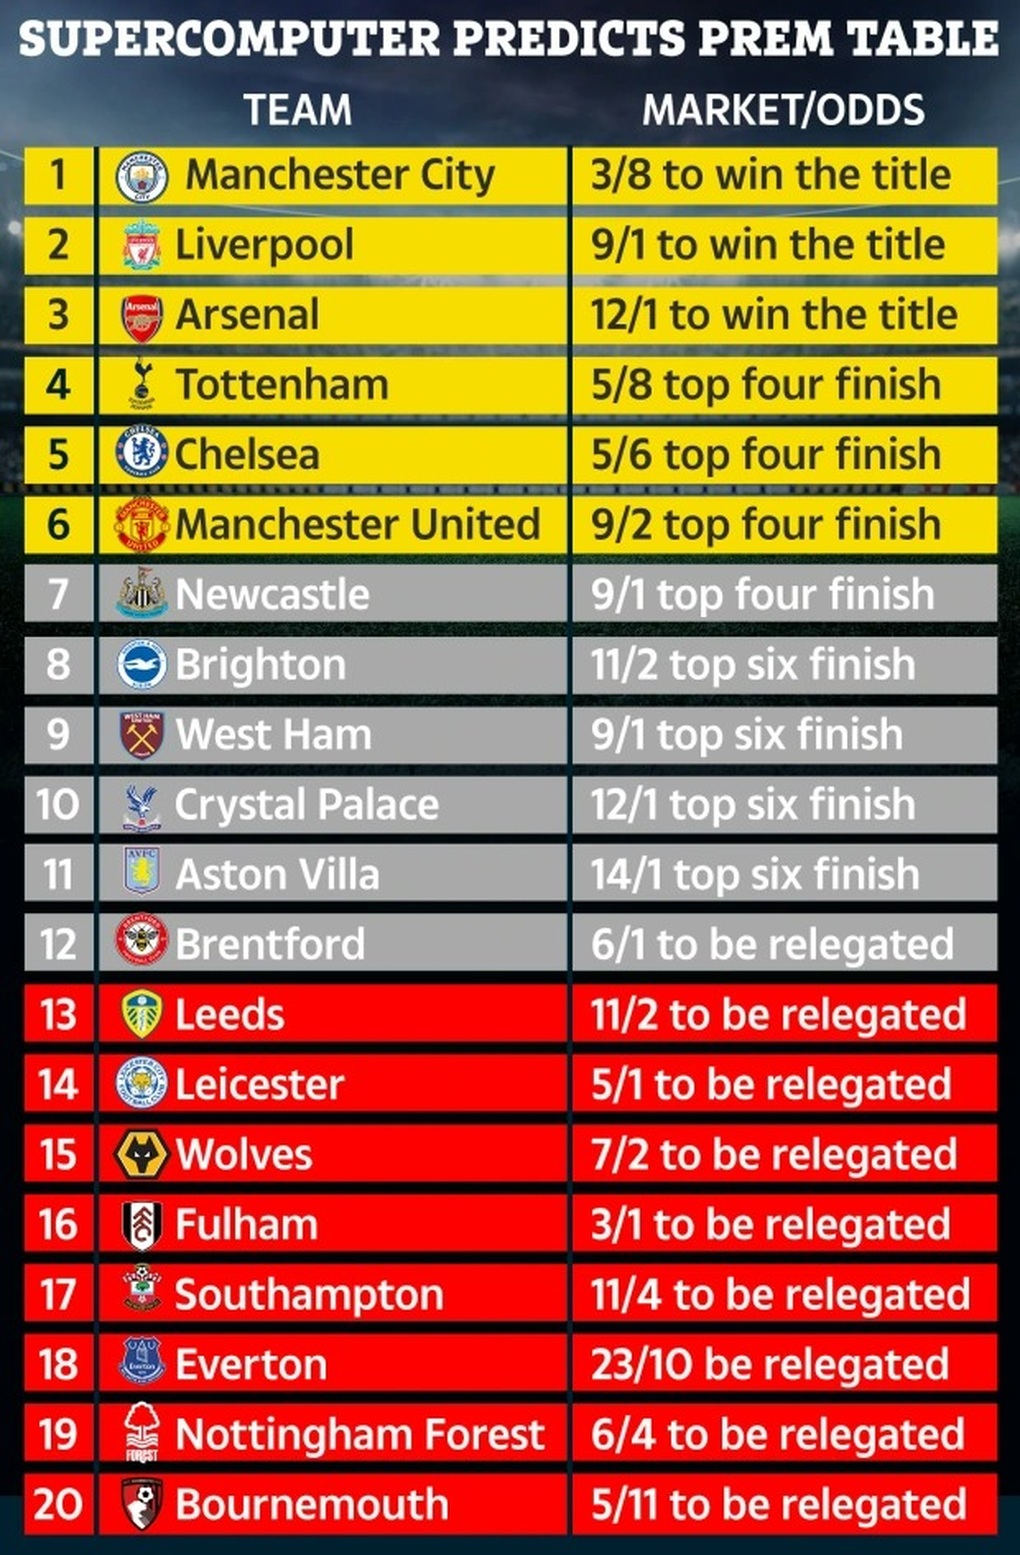
Task: Click the Nottingham Forest tree crest
Action: 141,1433
